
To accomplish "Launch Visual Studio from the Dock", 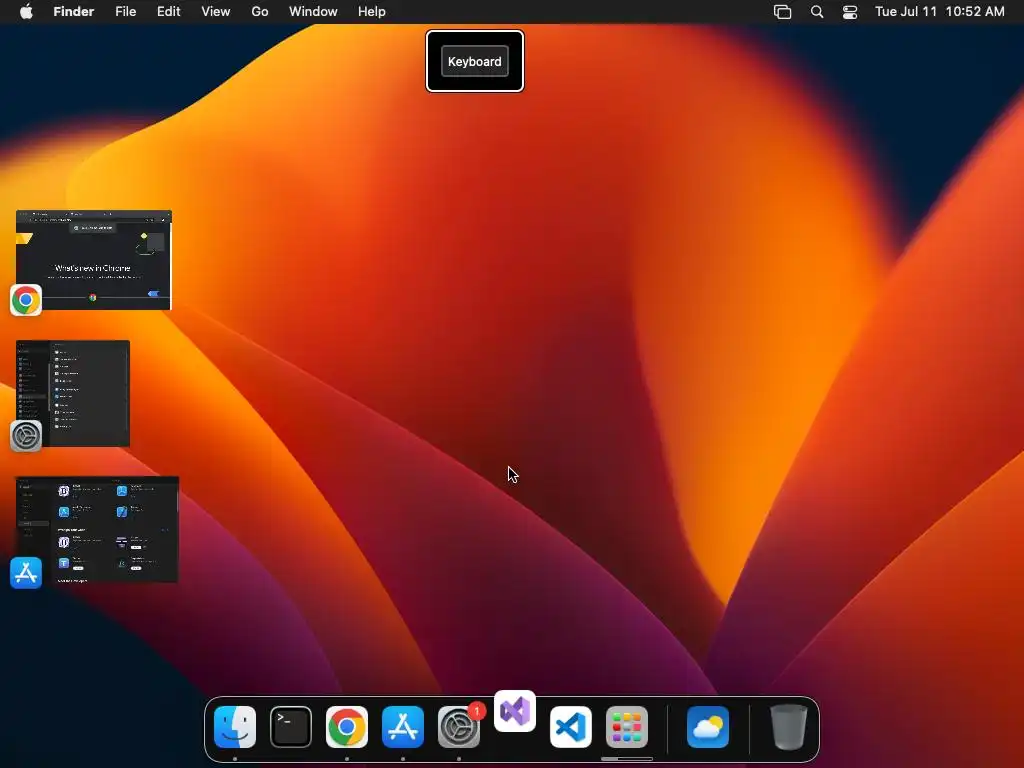I will pos(515,711).
